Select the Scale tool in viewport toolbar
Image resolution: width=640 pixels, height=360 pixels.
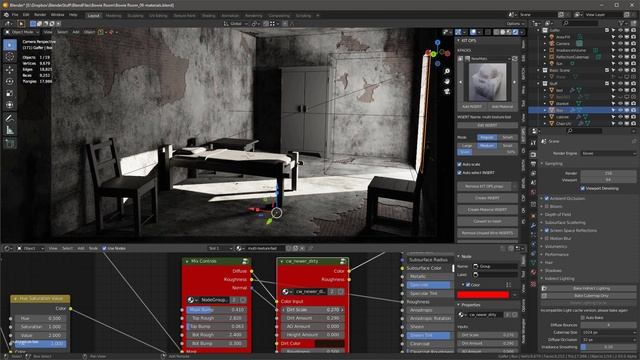tap(10, 93)
